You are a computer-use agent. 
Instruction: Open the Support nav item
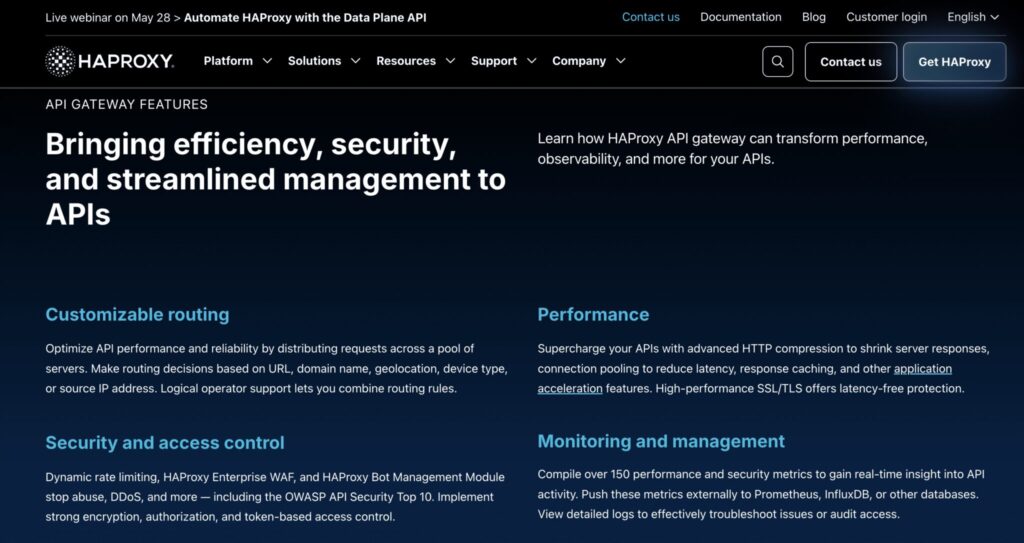pyautogui.click(x=494, y=61)
